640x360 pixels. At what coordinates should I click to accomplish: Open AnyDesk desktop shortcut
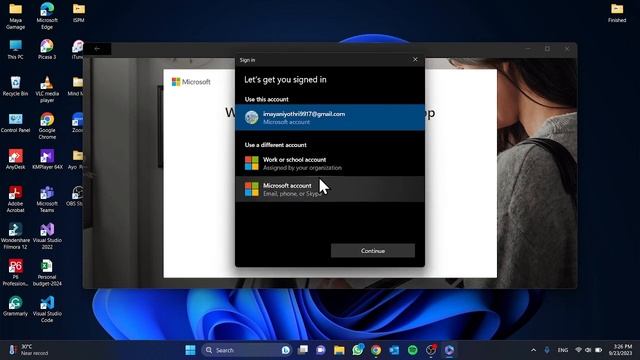[16, 160]
